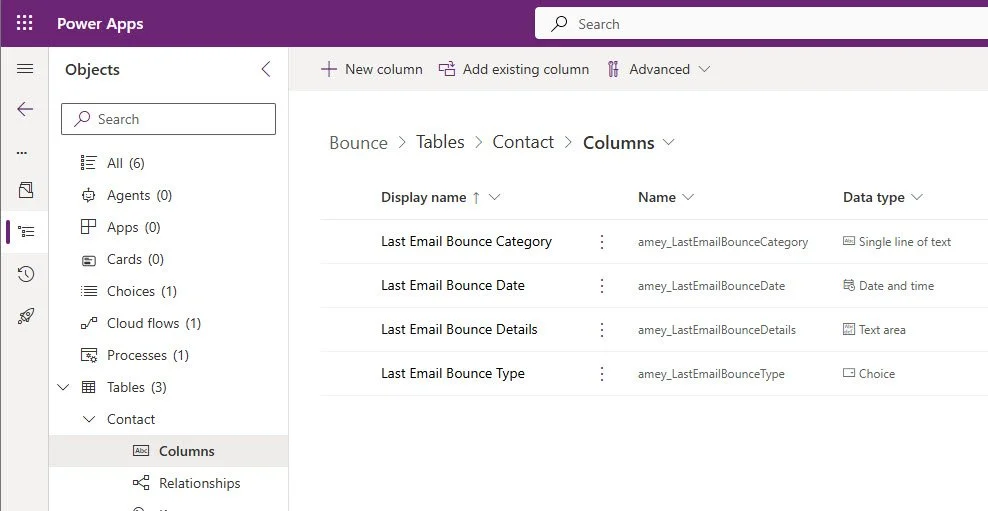
Task: Click Contact breadcrumb link
Action: click(523, 142)
